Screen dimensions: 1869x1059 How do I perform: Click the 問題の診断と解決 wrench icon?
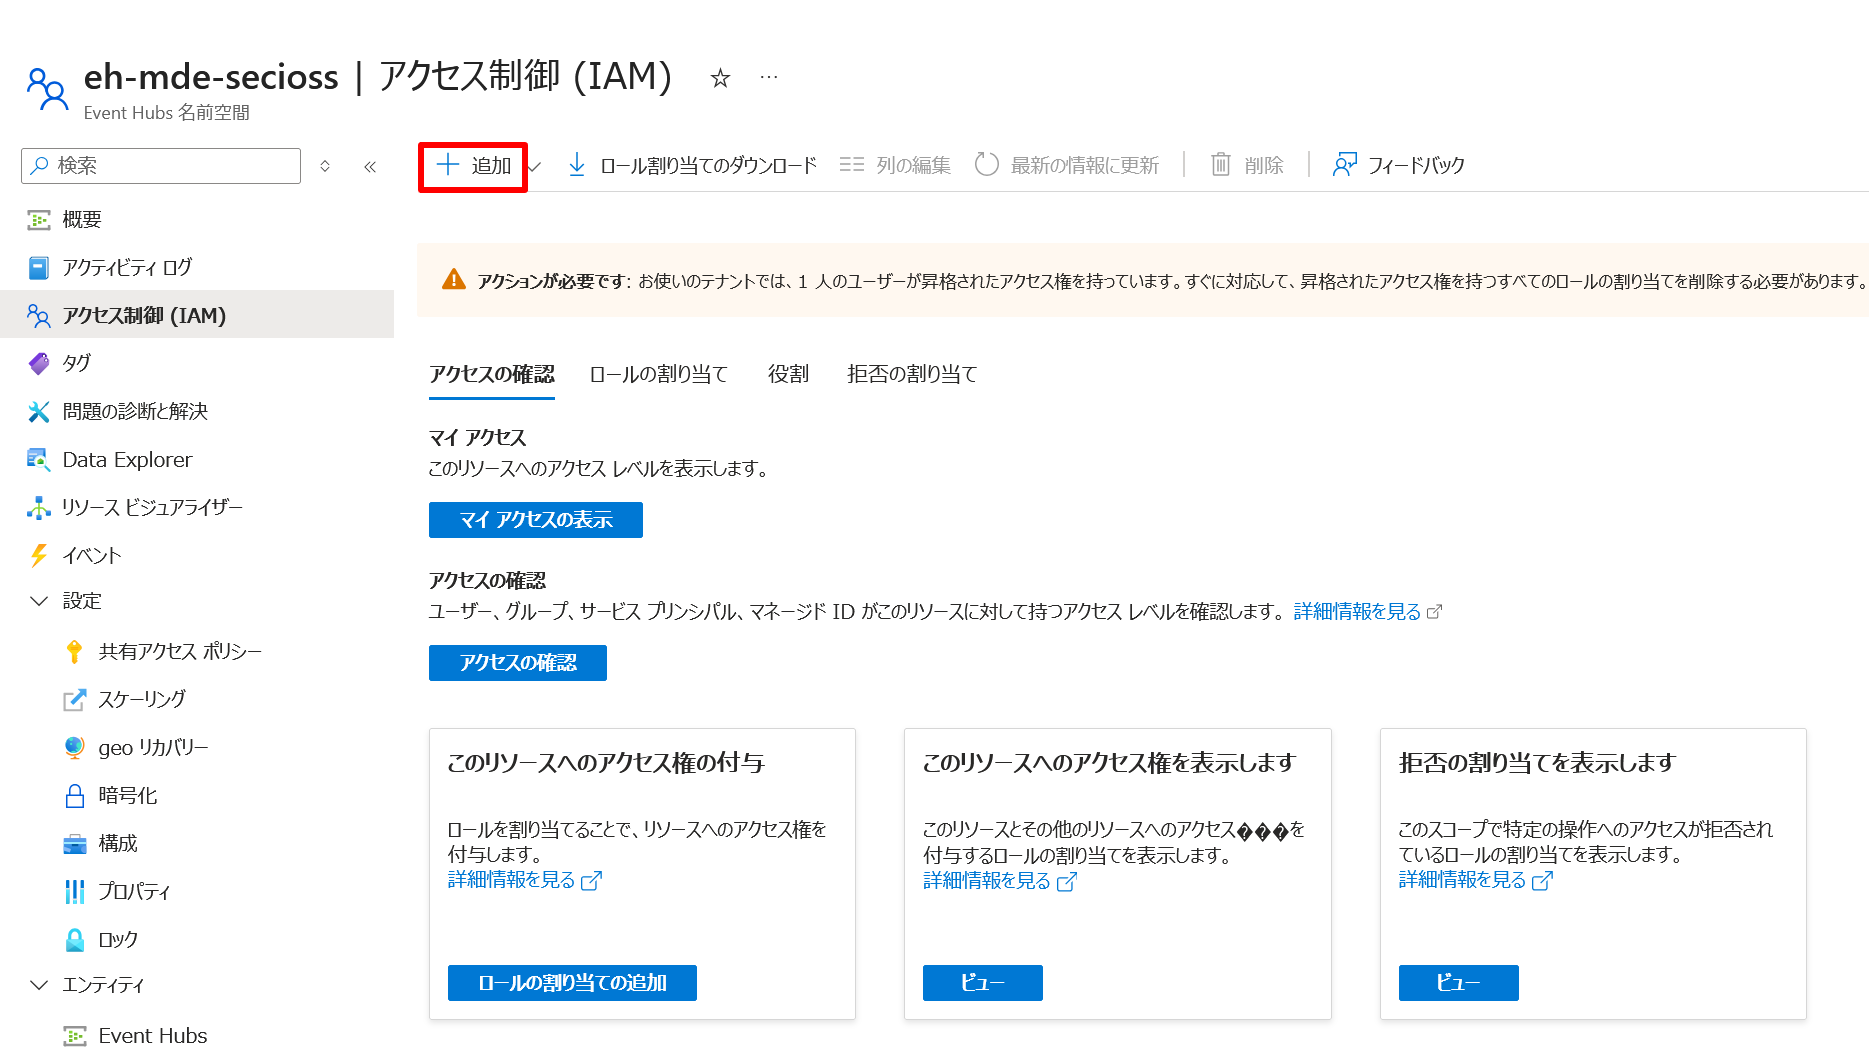click(39, 412)
